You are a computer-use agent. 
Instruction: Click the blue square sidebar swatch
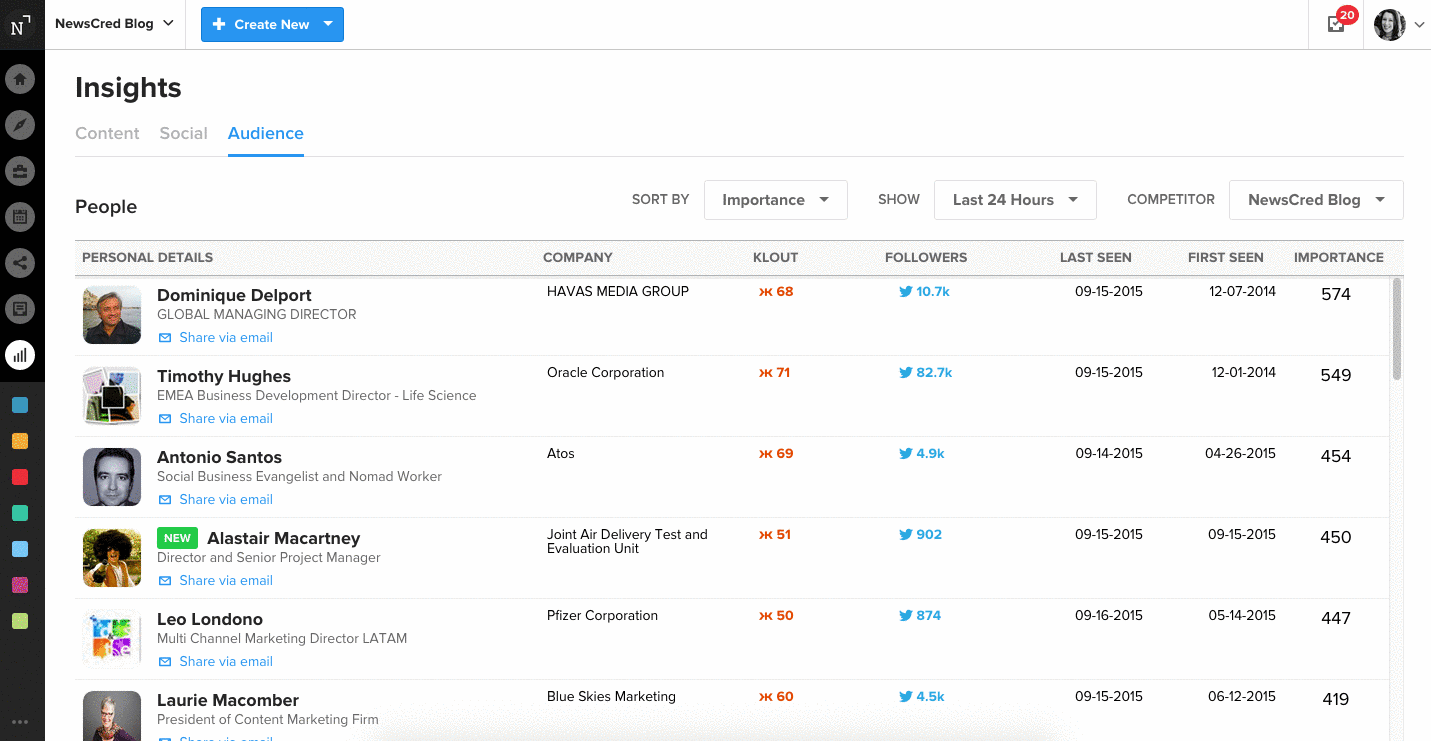(x=20, y=405)
